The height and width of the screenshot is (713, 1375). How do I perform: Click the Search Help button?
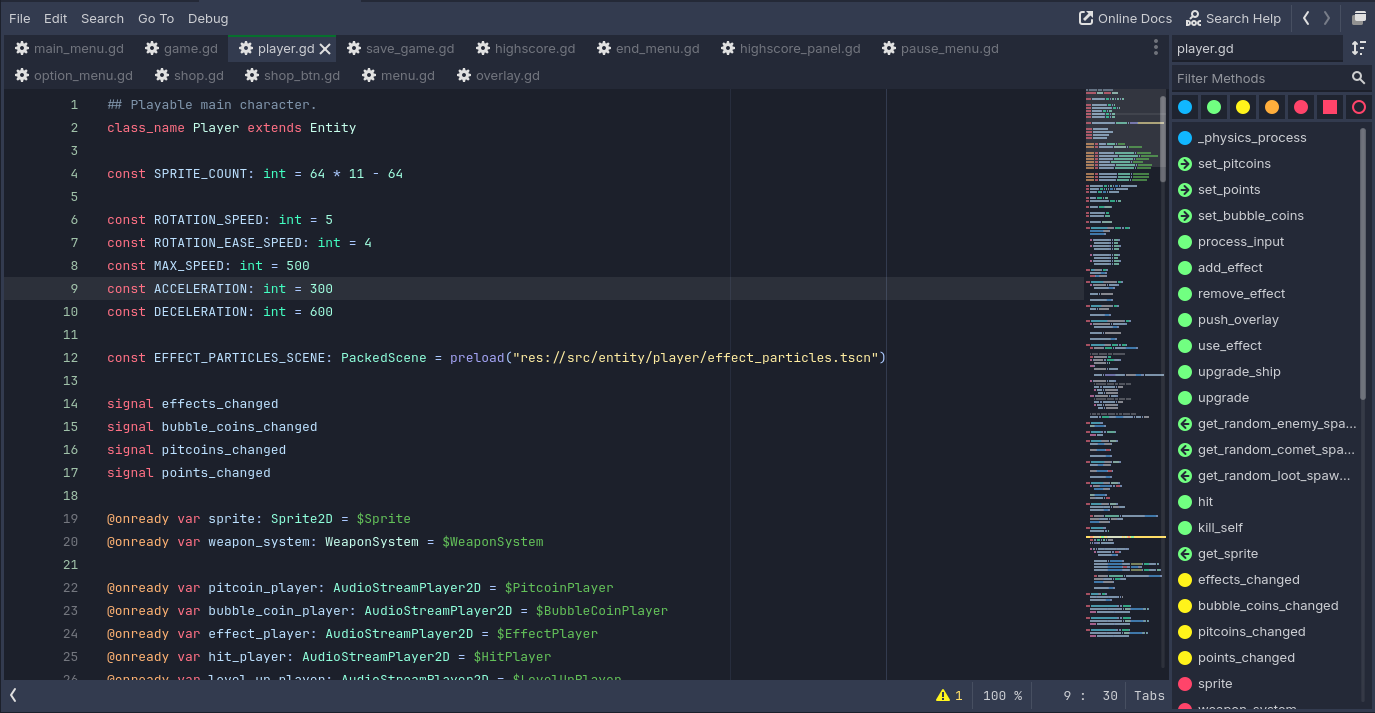[x=1233, y=17]
